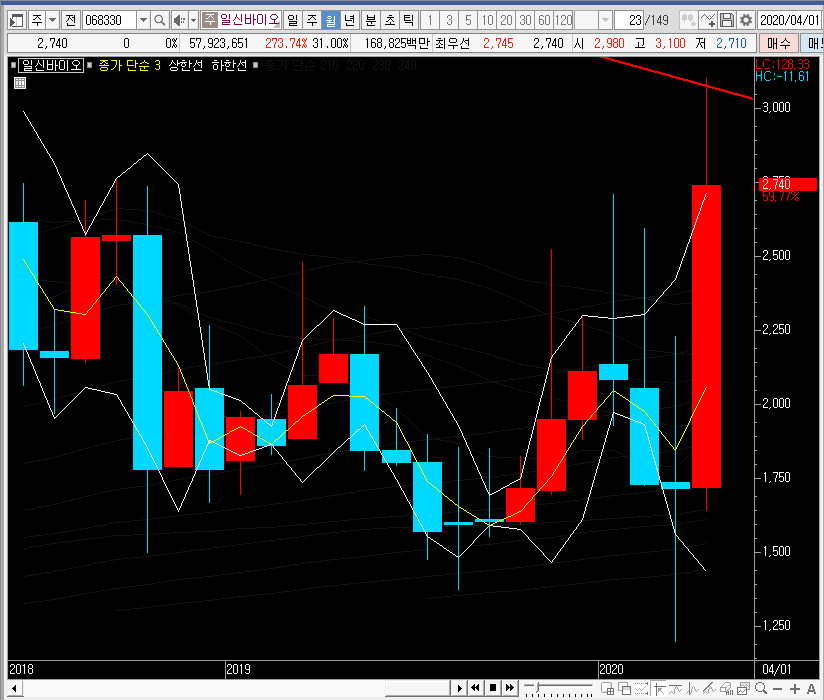Choose the 3 interval button
This screenshot has width=824, height=700.
click(x=449, y=20)
